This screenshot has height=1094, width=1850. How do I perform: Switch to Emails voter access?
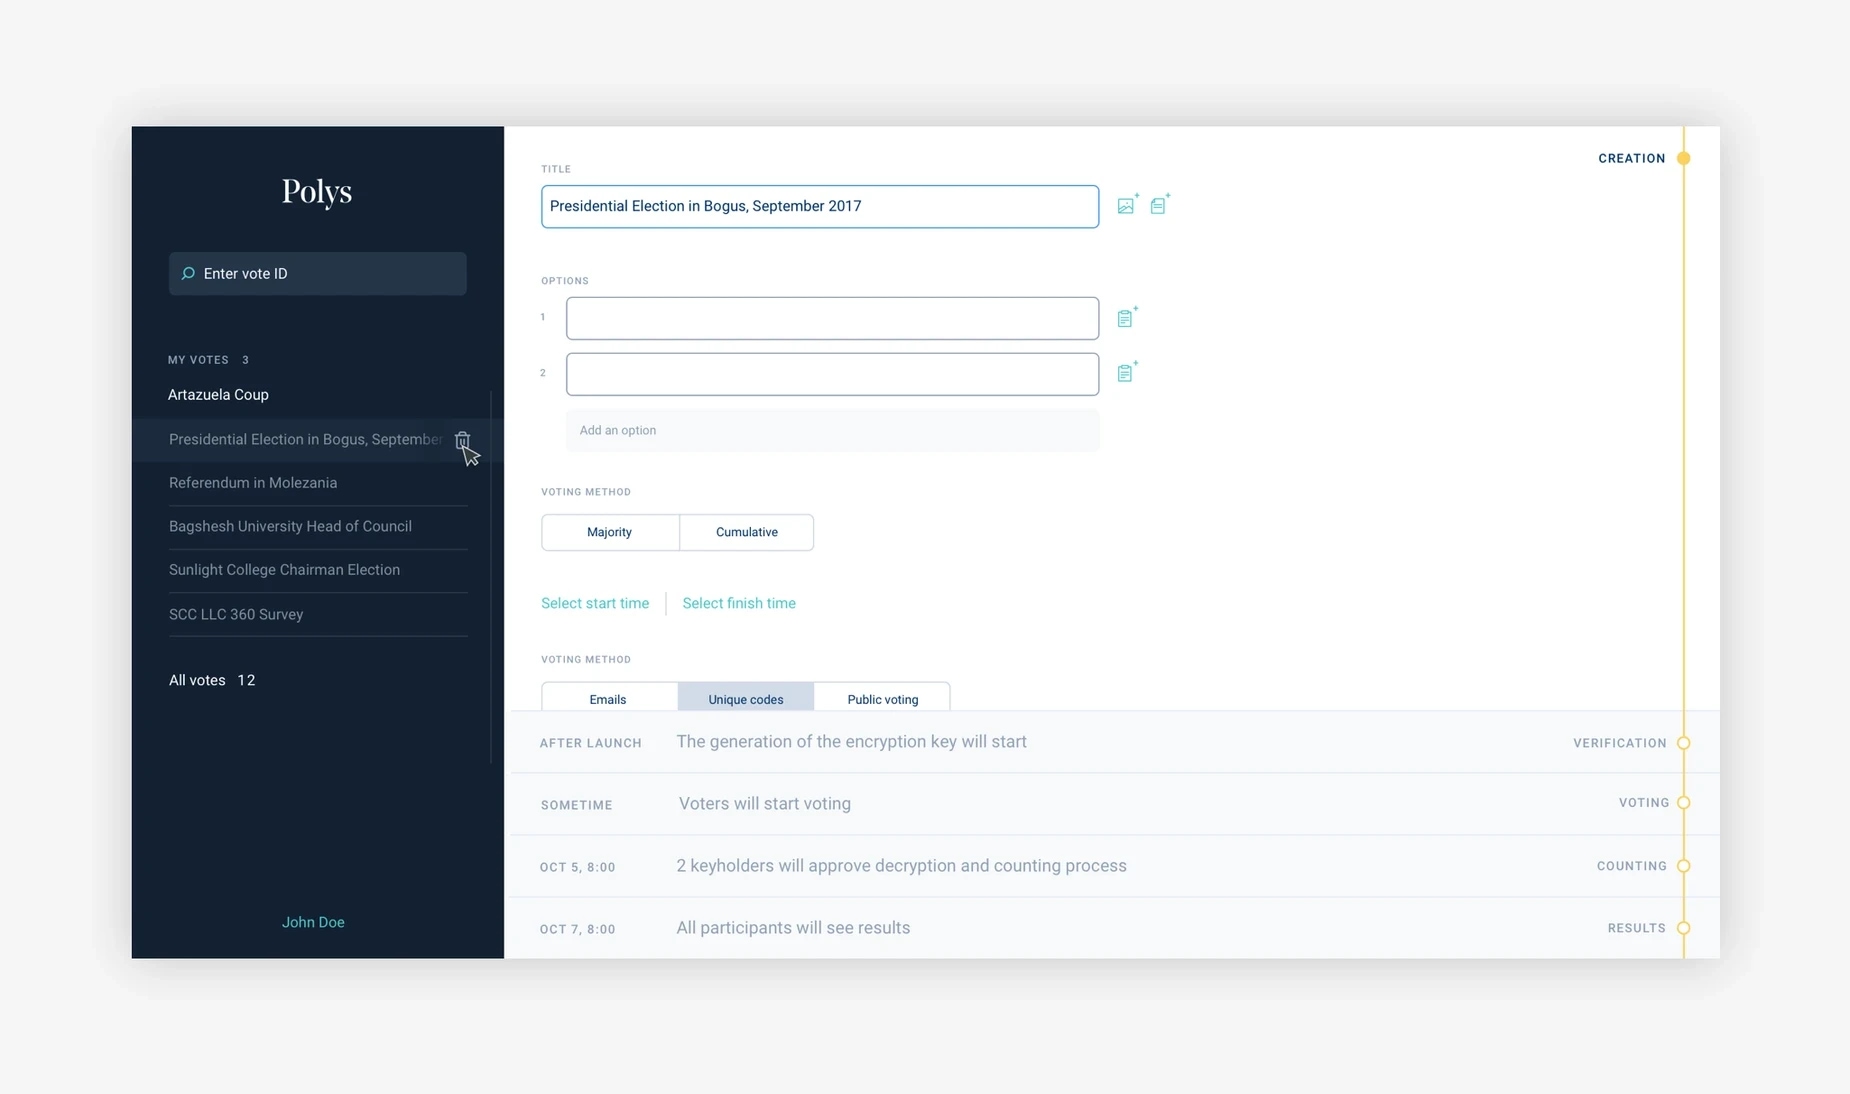608,697
